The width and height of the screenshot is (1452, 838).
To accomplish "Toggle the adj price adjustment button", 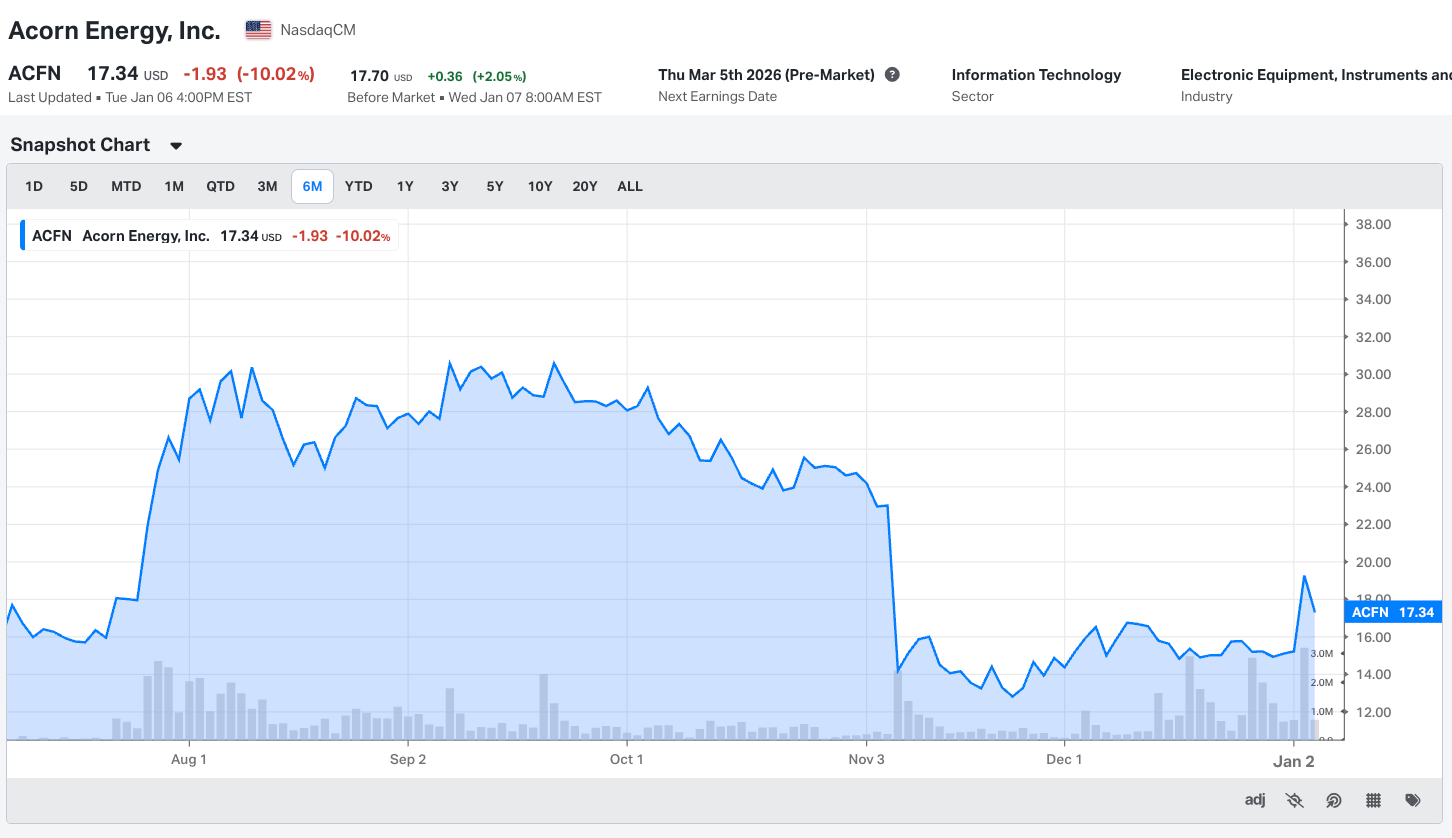I will point(1255,800).
